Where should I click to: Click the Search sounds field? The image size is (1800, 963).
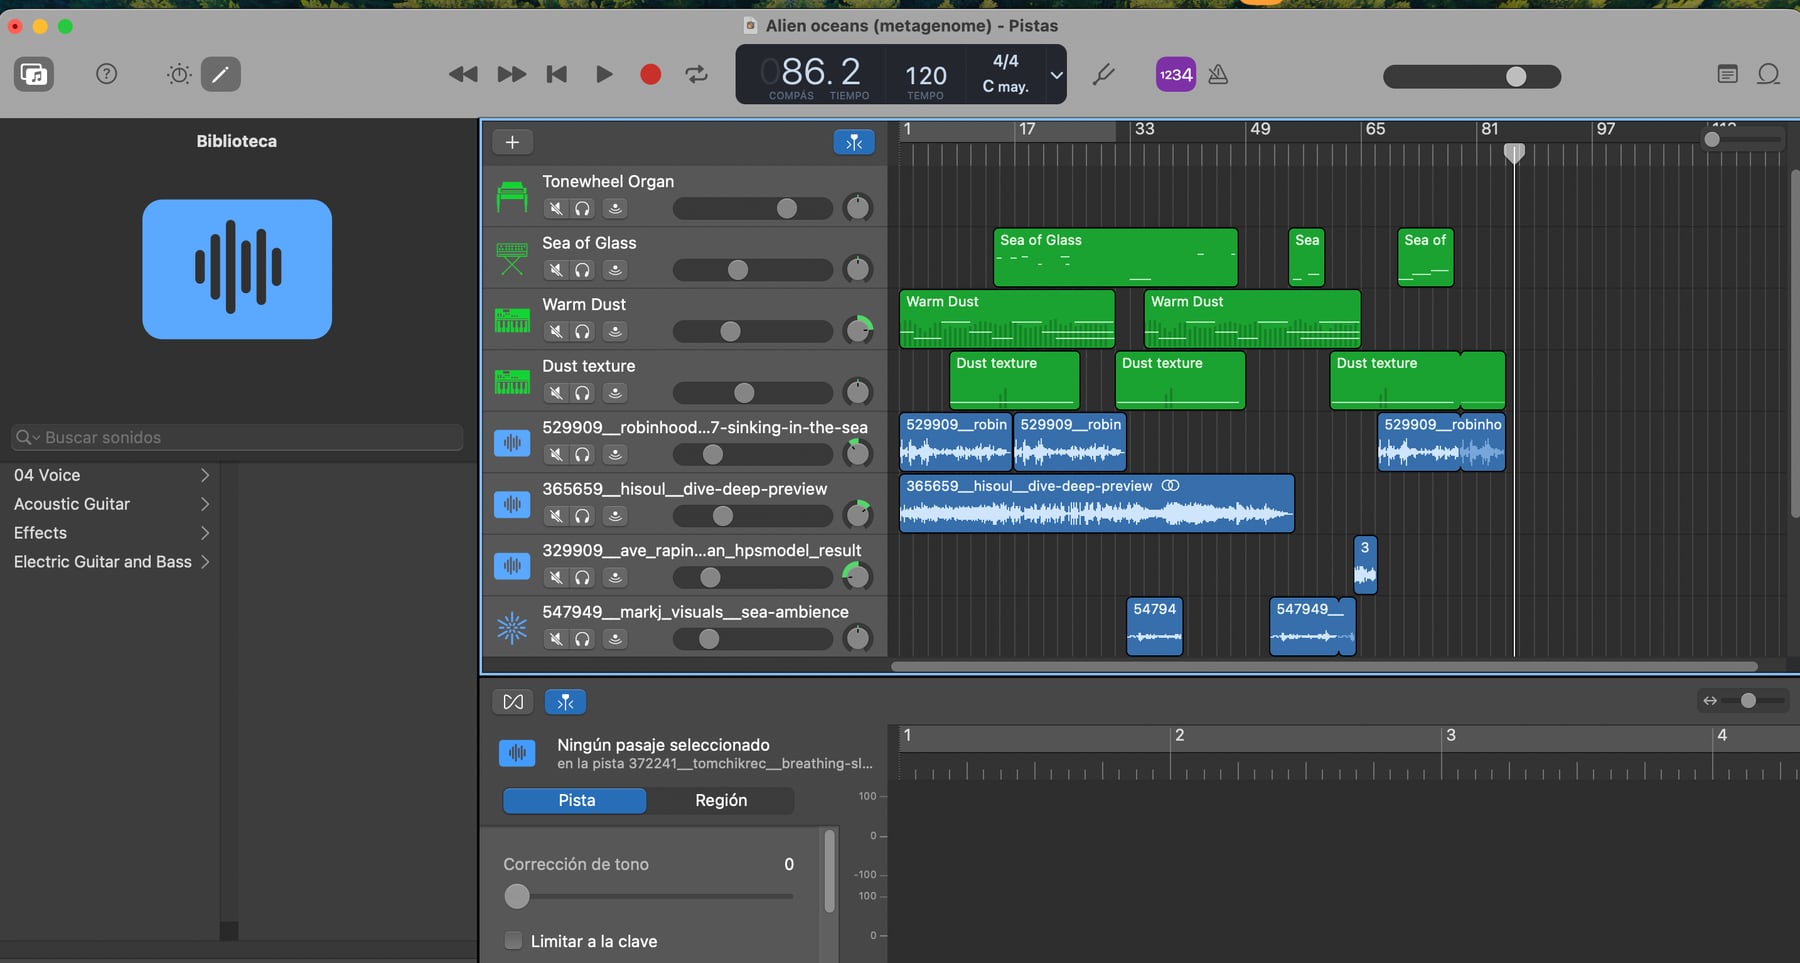pyautogui.click(x=237, y=437)
